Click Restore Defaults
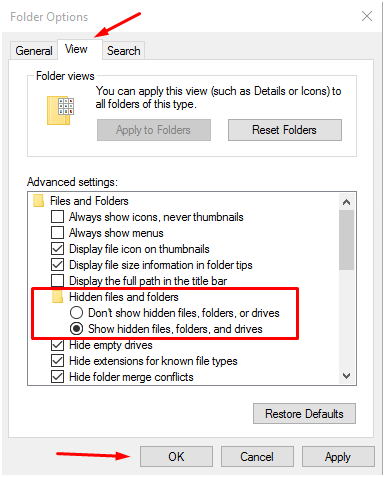Viewport: 385px width, 477px height. click(x=304, y=414)
